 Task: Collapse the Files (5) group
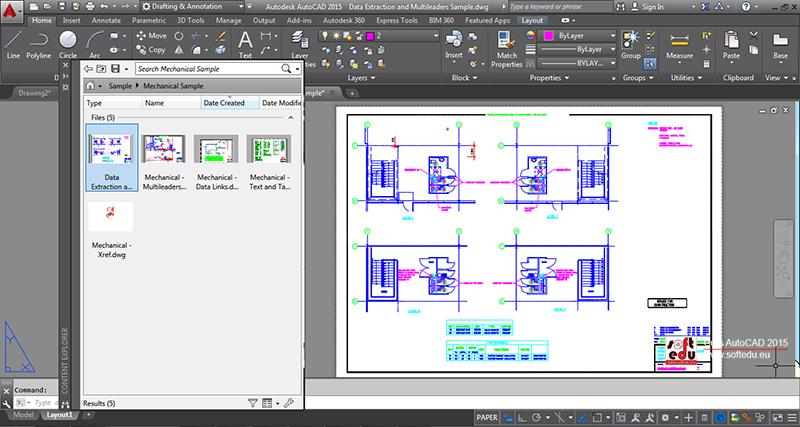tap(291, 117)
